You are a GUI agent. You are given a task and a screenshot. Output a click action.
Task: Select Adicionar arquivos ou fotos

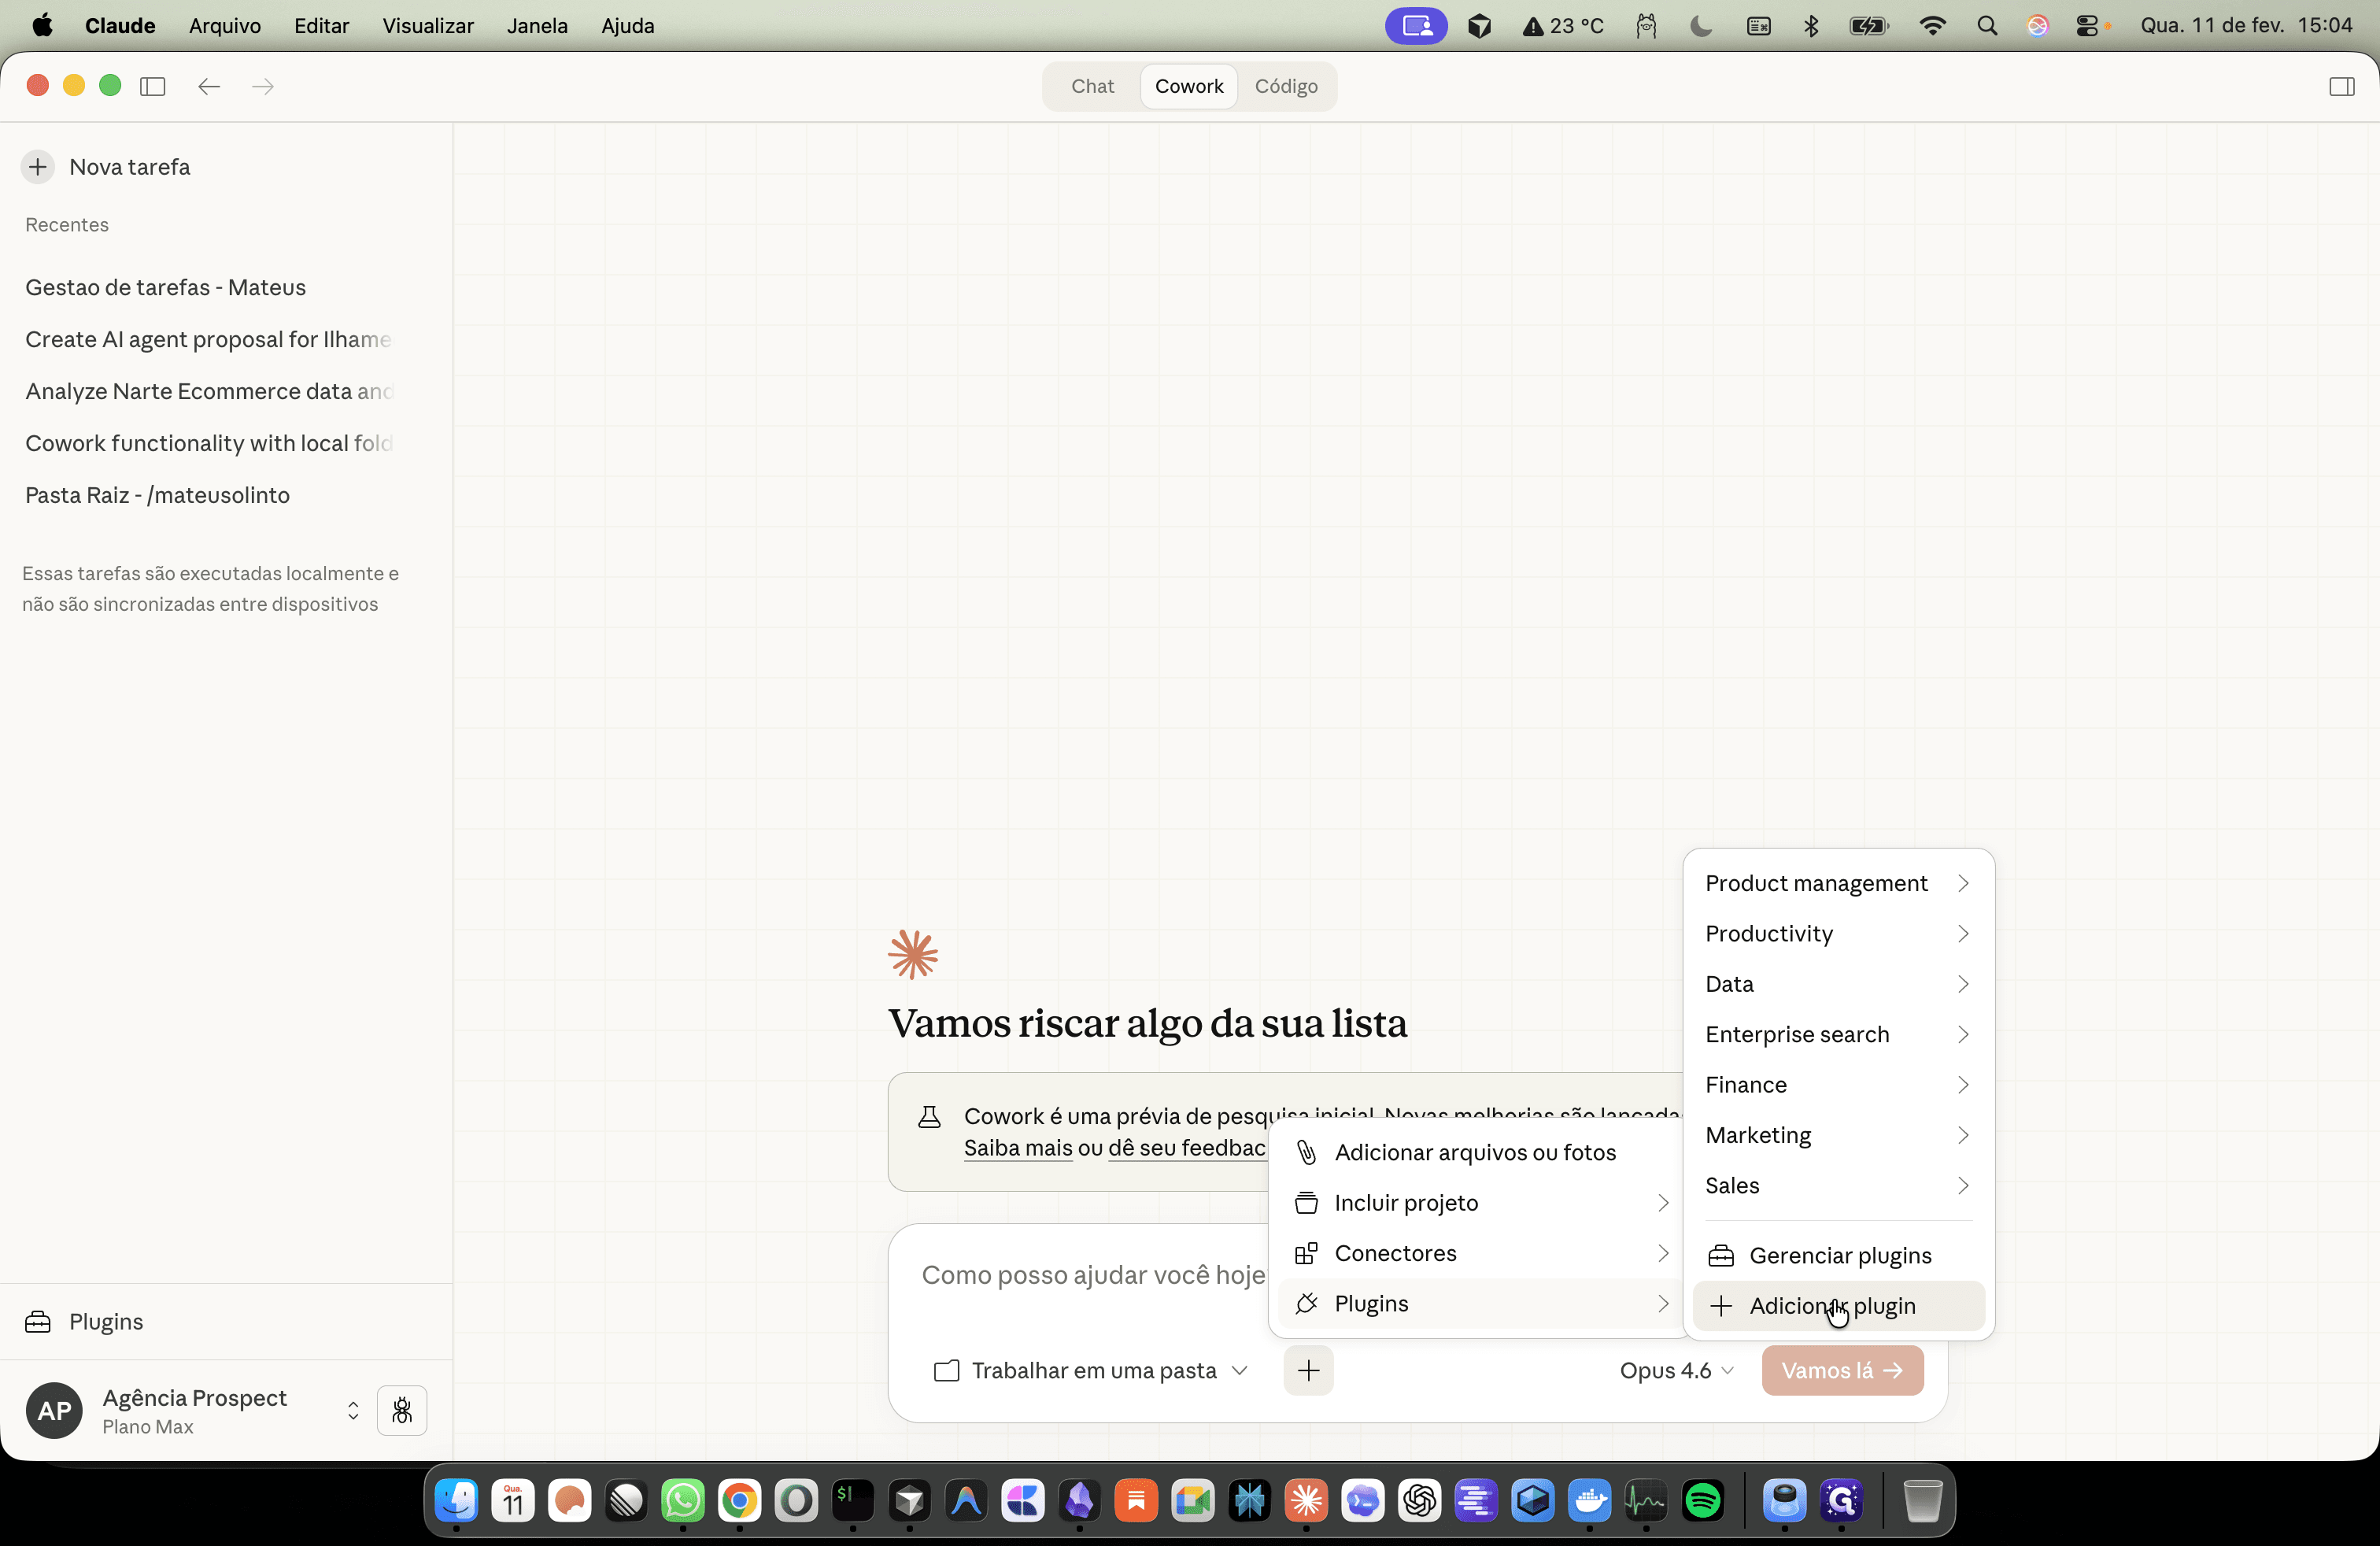tap(1476, 1152)
